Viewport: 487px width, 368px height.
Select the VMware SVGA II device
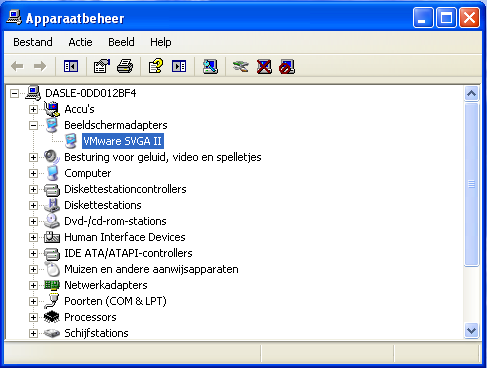tap(123, 141)
